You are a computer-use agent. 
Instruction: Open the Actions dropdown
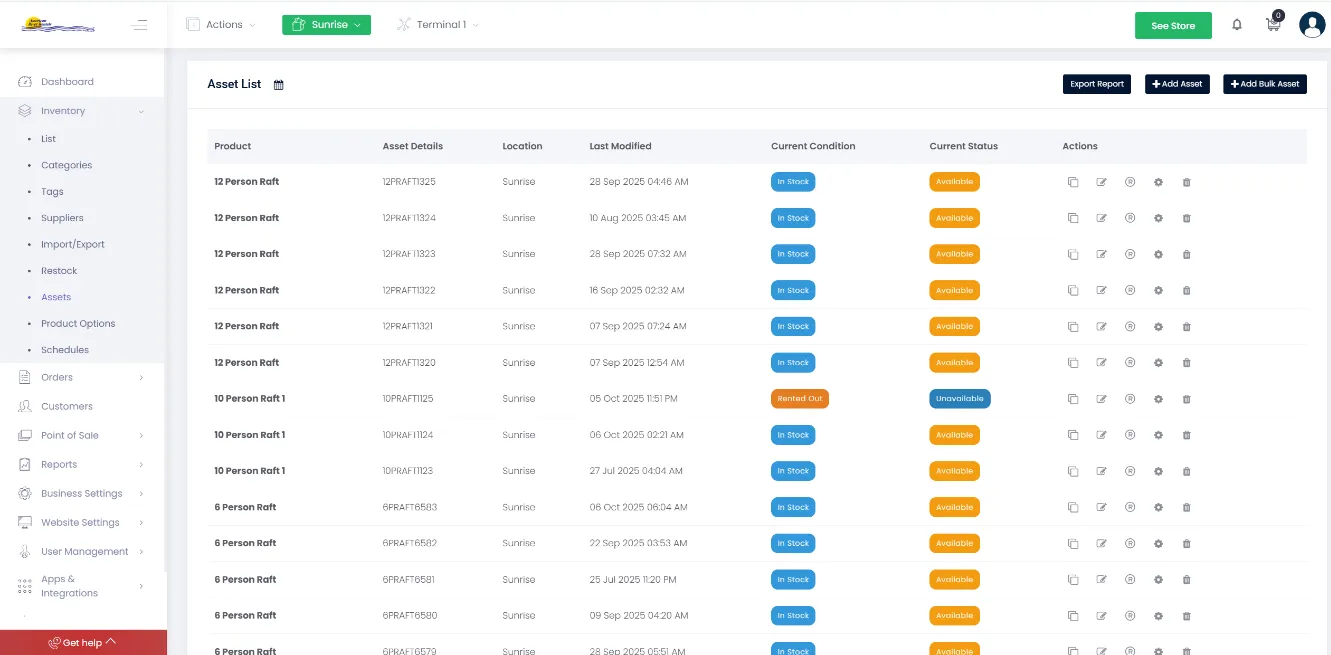(219, 24)
